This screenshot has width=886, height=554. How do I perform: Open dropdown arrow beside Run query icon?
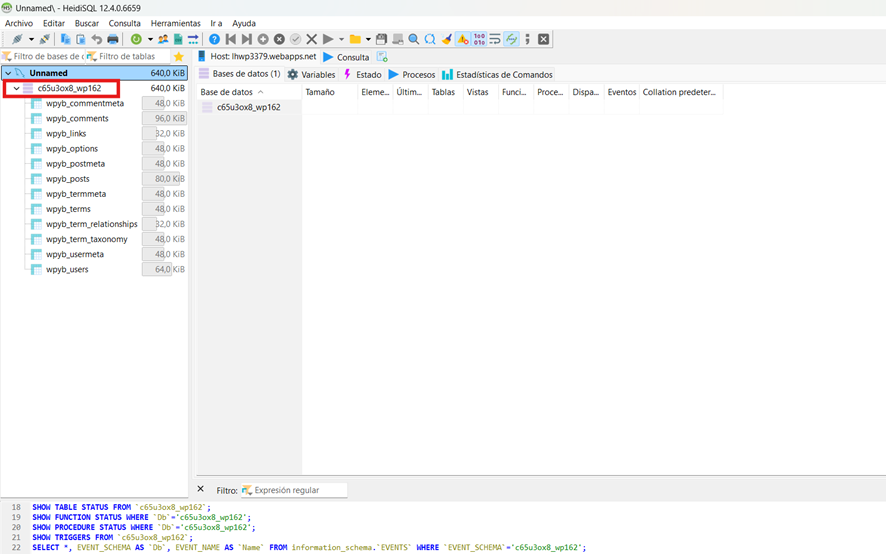pos(341,39)
